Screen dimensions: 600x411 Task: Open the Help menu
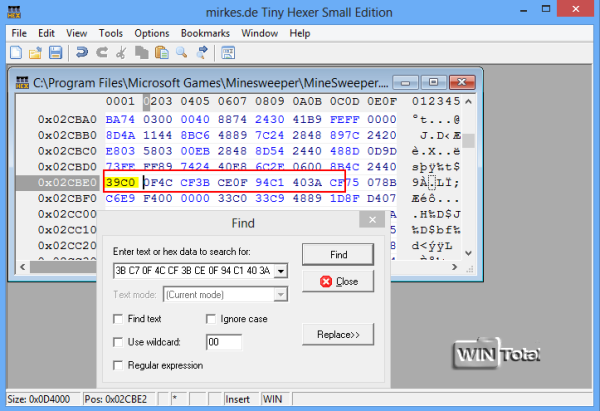click(300, 33)
